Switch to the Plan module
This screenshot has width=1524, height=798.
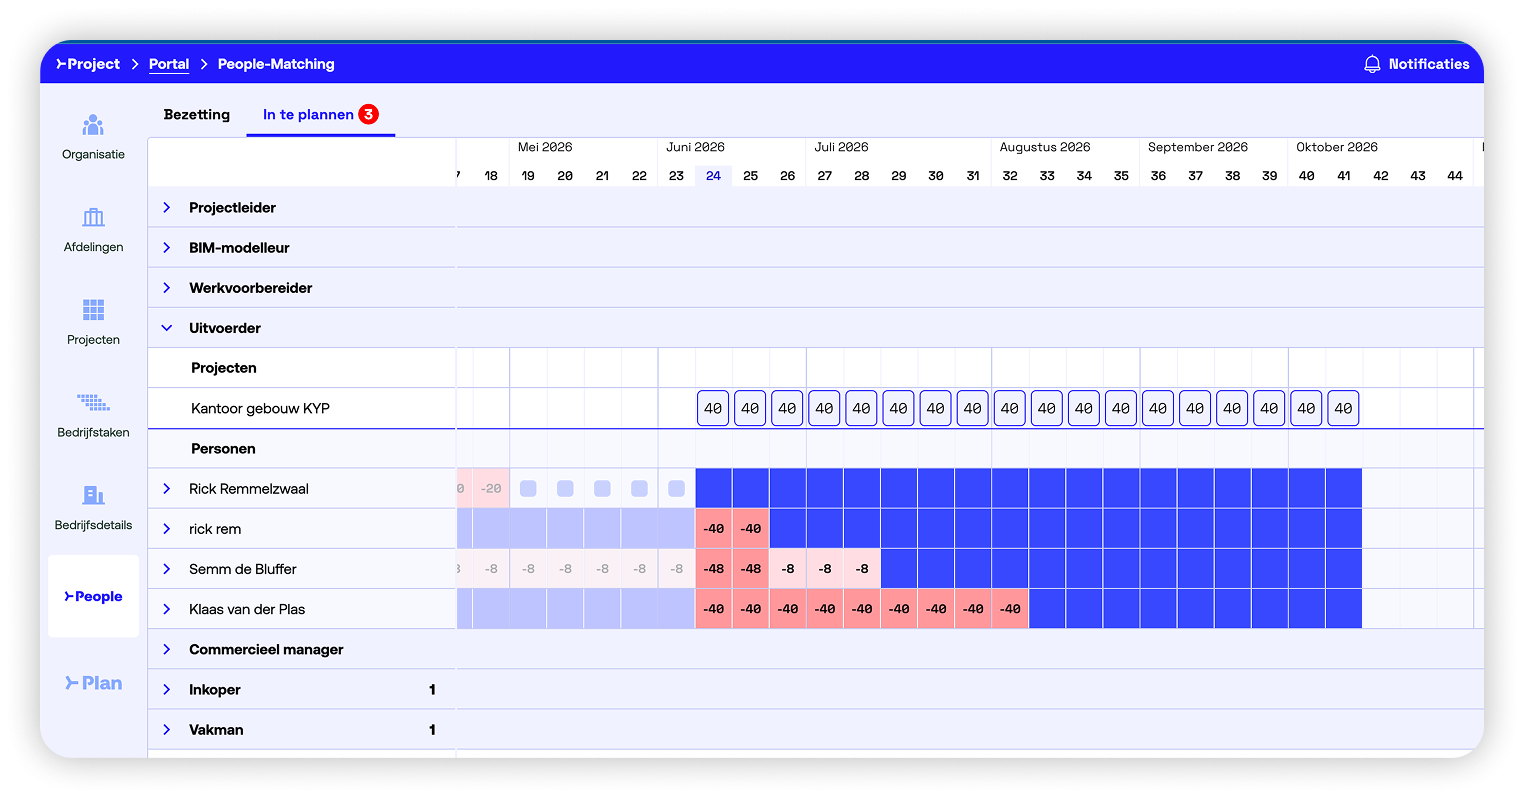(93, 683)
